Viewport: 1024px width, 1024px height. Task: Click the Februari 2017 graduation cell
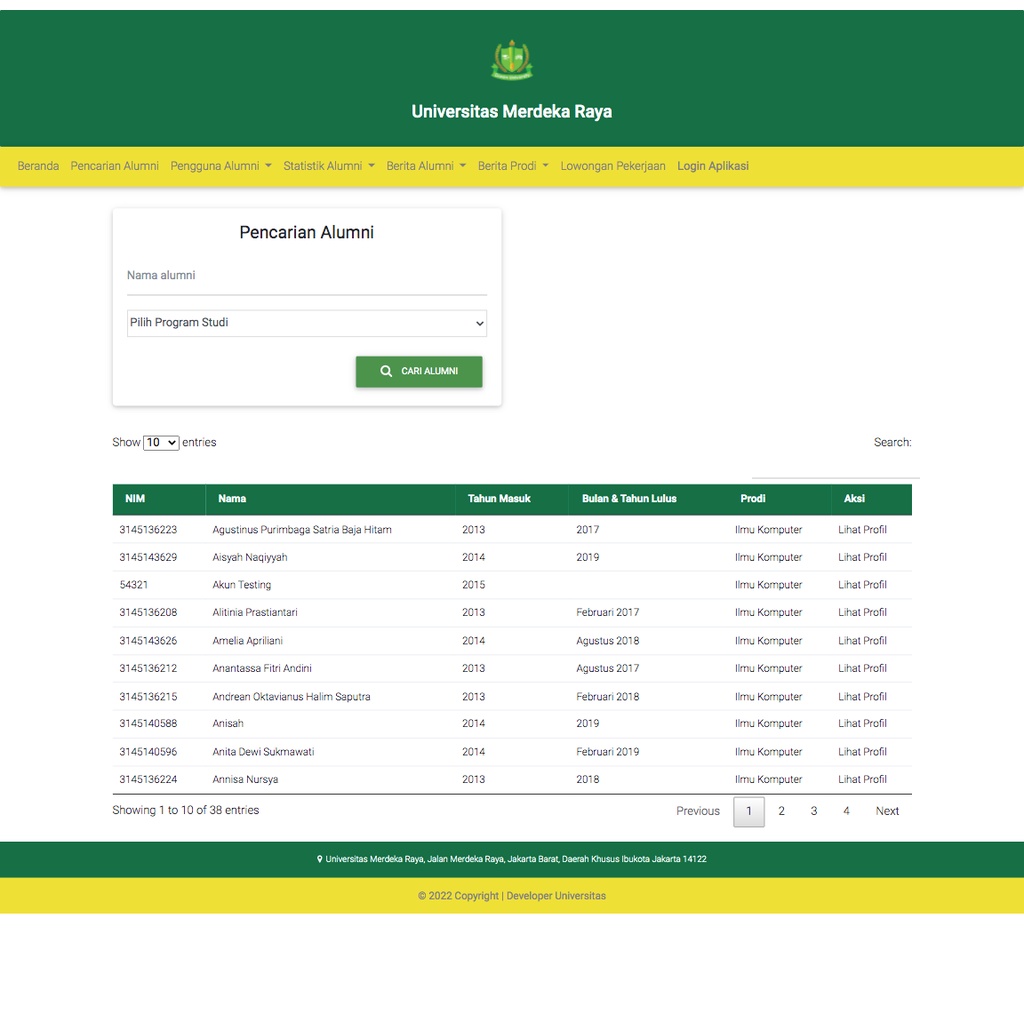click(607, 613)
